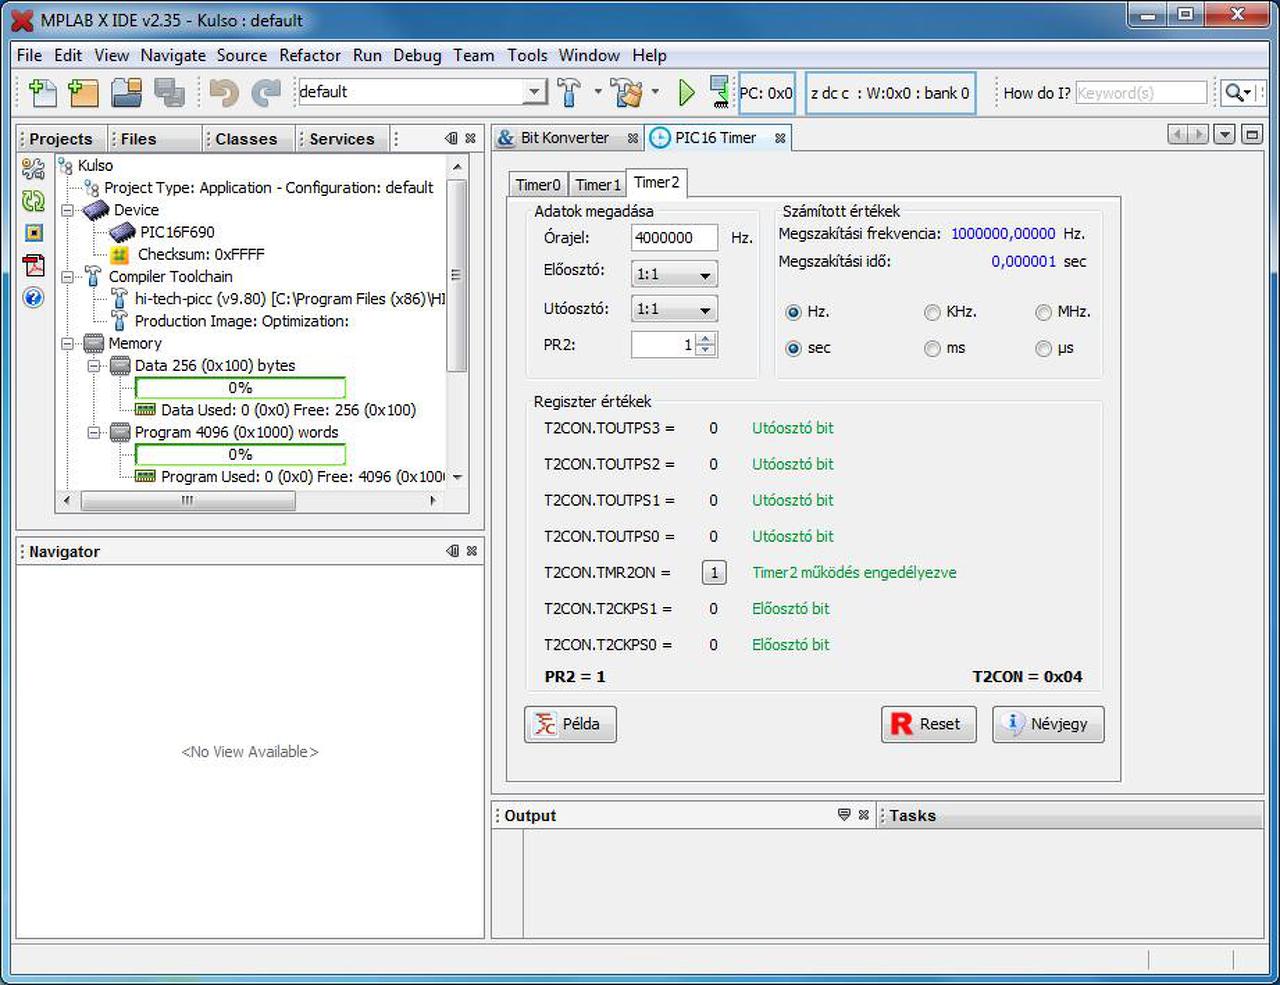Image resolution: width=1280 pixels, height=985 pixels.
Task: Switch to the Services panel tab
Action: click(x=341, y=139)
